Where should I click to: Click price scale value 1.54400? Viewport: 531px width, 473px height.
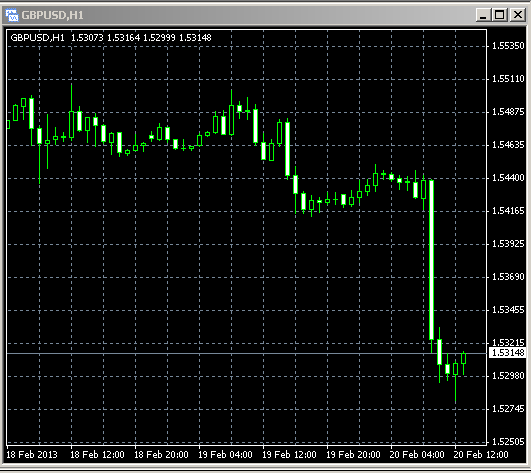click(x=508, y=178)
